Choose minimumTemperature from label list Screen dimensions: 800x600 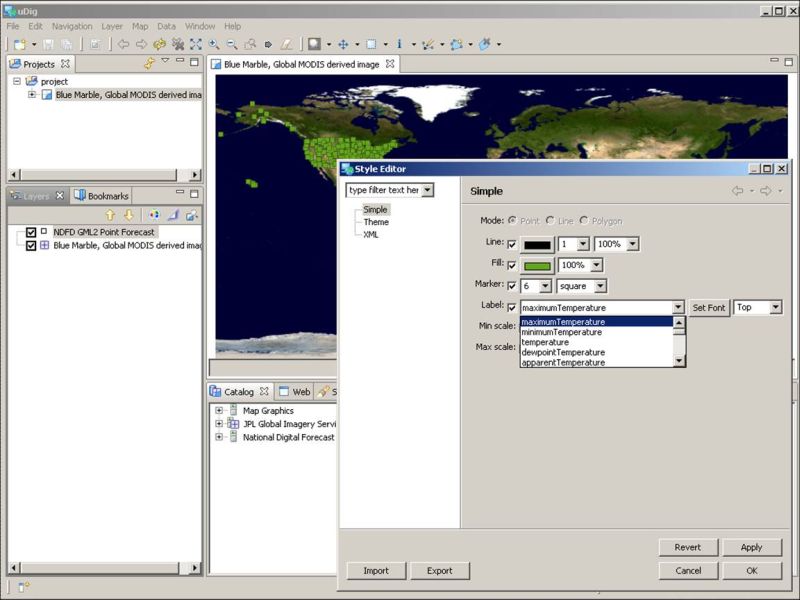click(562, 332)
